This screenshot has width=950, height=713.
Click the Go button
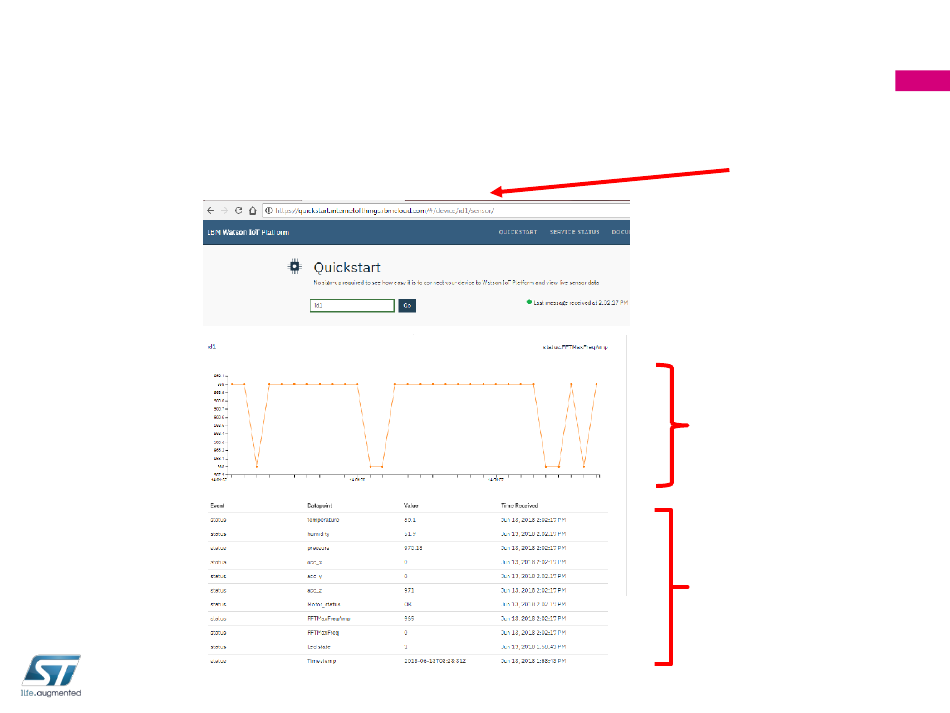point(407,305)
